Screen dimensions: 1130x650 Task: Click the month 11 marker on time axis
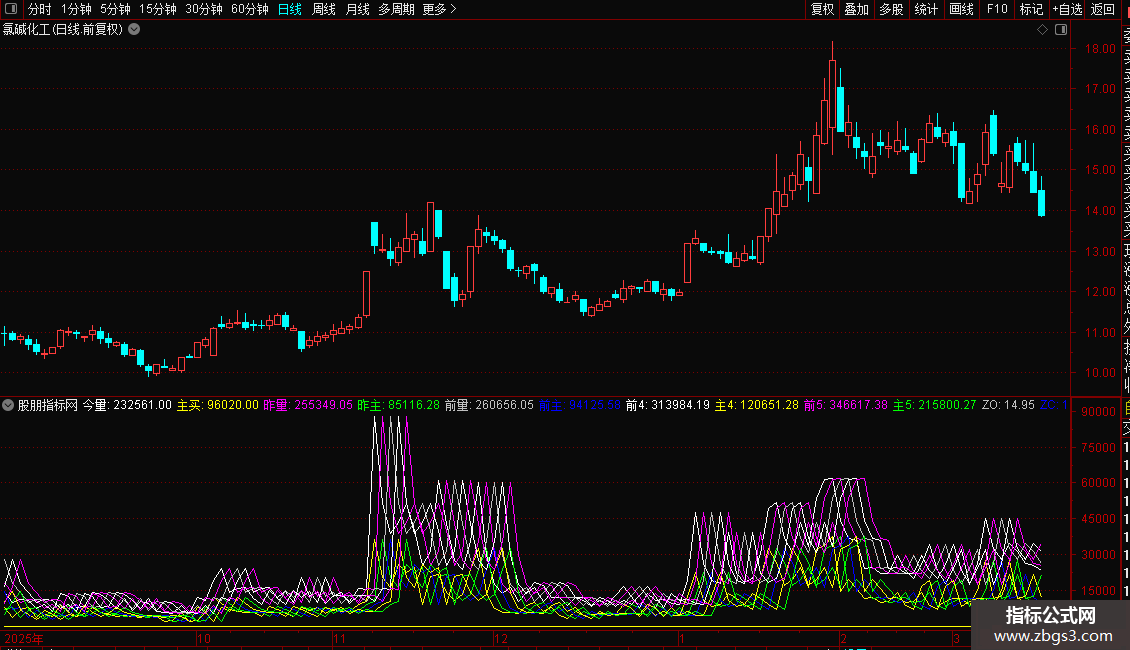tap(340, 638)
